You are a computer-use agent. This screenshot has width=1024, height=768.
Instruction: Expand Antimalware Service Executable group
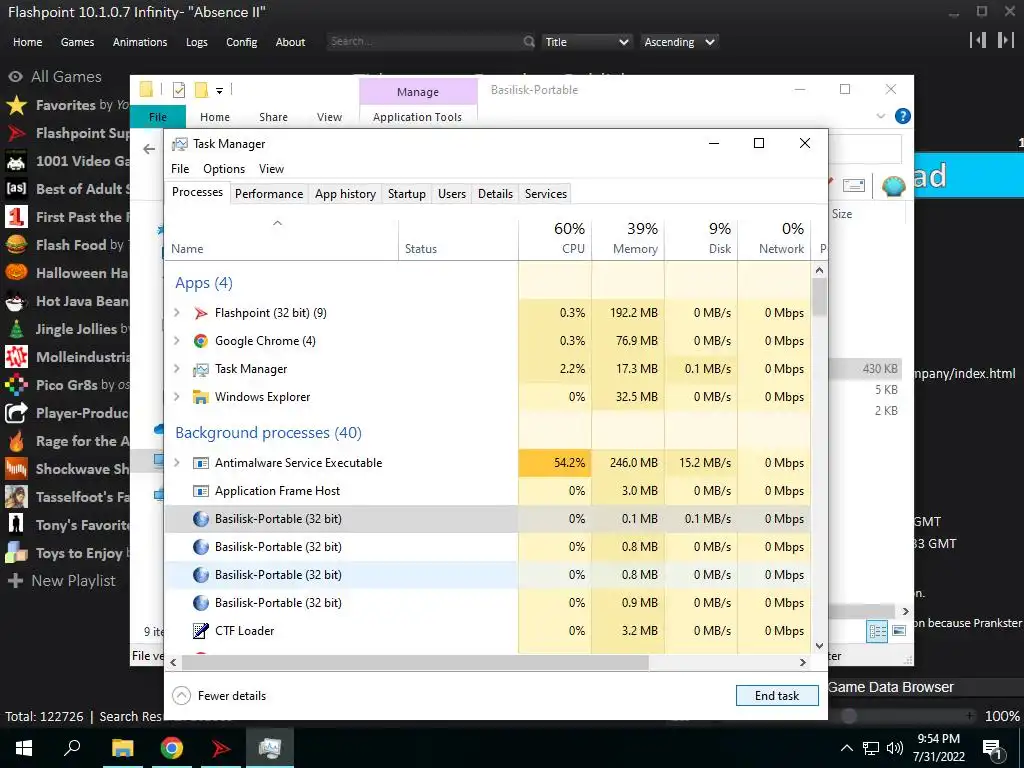[x=177, y=463]
